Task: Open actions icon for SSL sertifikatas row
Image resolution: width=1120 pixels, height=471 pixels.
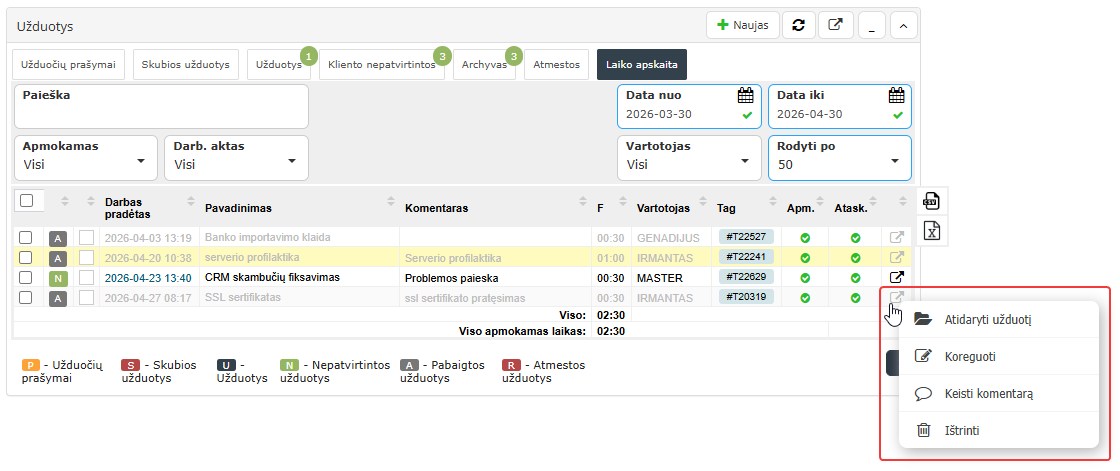Action: [896, 296]
